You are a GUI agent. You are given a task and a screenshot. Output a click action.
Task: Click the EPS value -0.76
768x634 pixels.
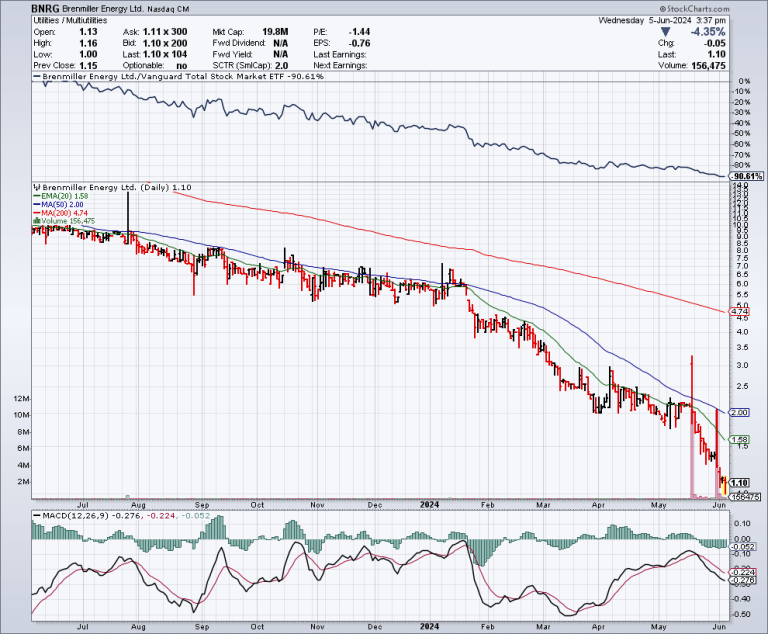[359, 43]
